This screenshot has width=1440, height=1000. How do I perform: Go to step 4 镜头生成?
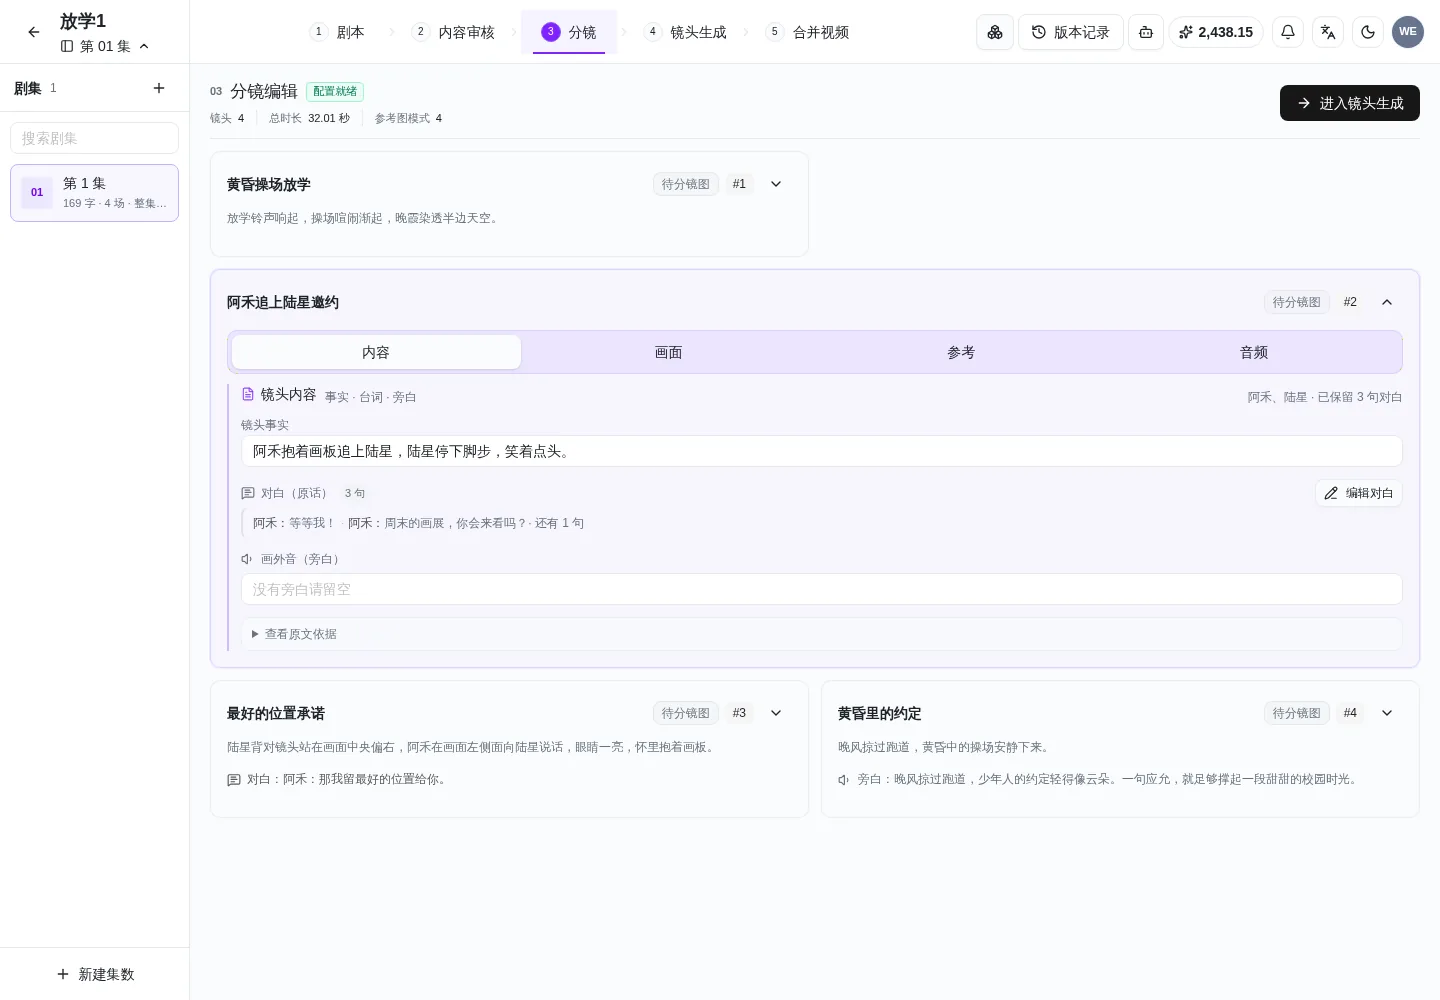coord(685,32)
